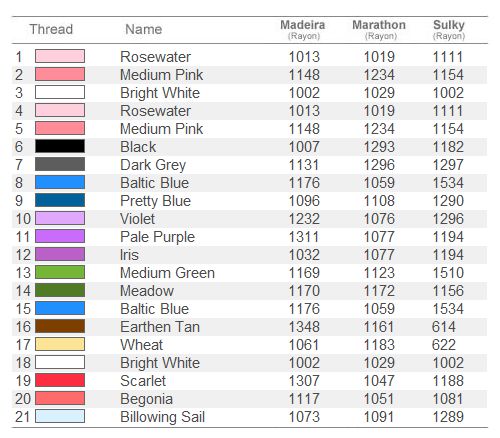Viewport: 500px width, 438px height.
Task: Select the Wheat color swatch
Action: coord(60,344)
